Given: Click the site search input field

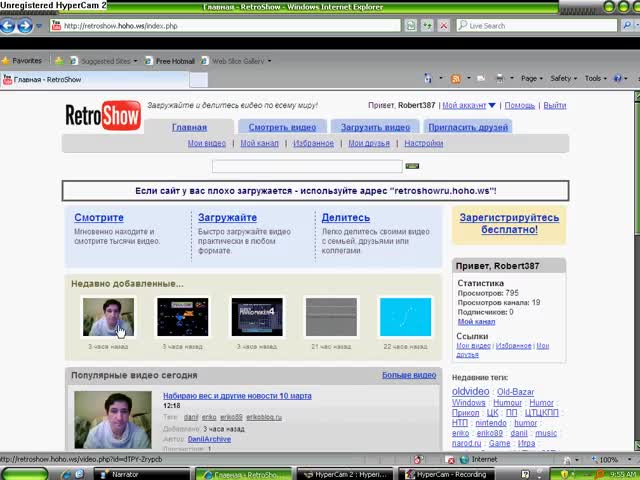Looking at the screenshot, I should (307, 166).
